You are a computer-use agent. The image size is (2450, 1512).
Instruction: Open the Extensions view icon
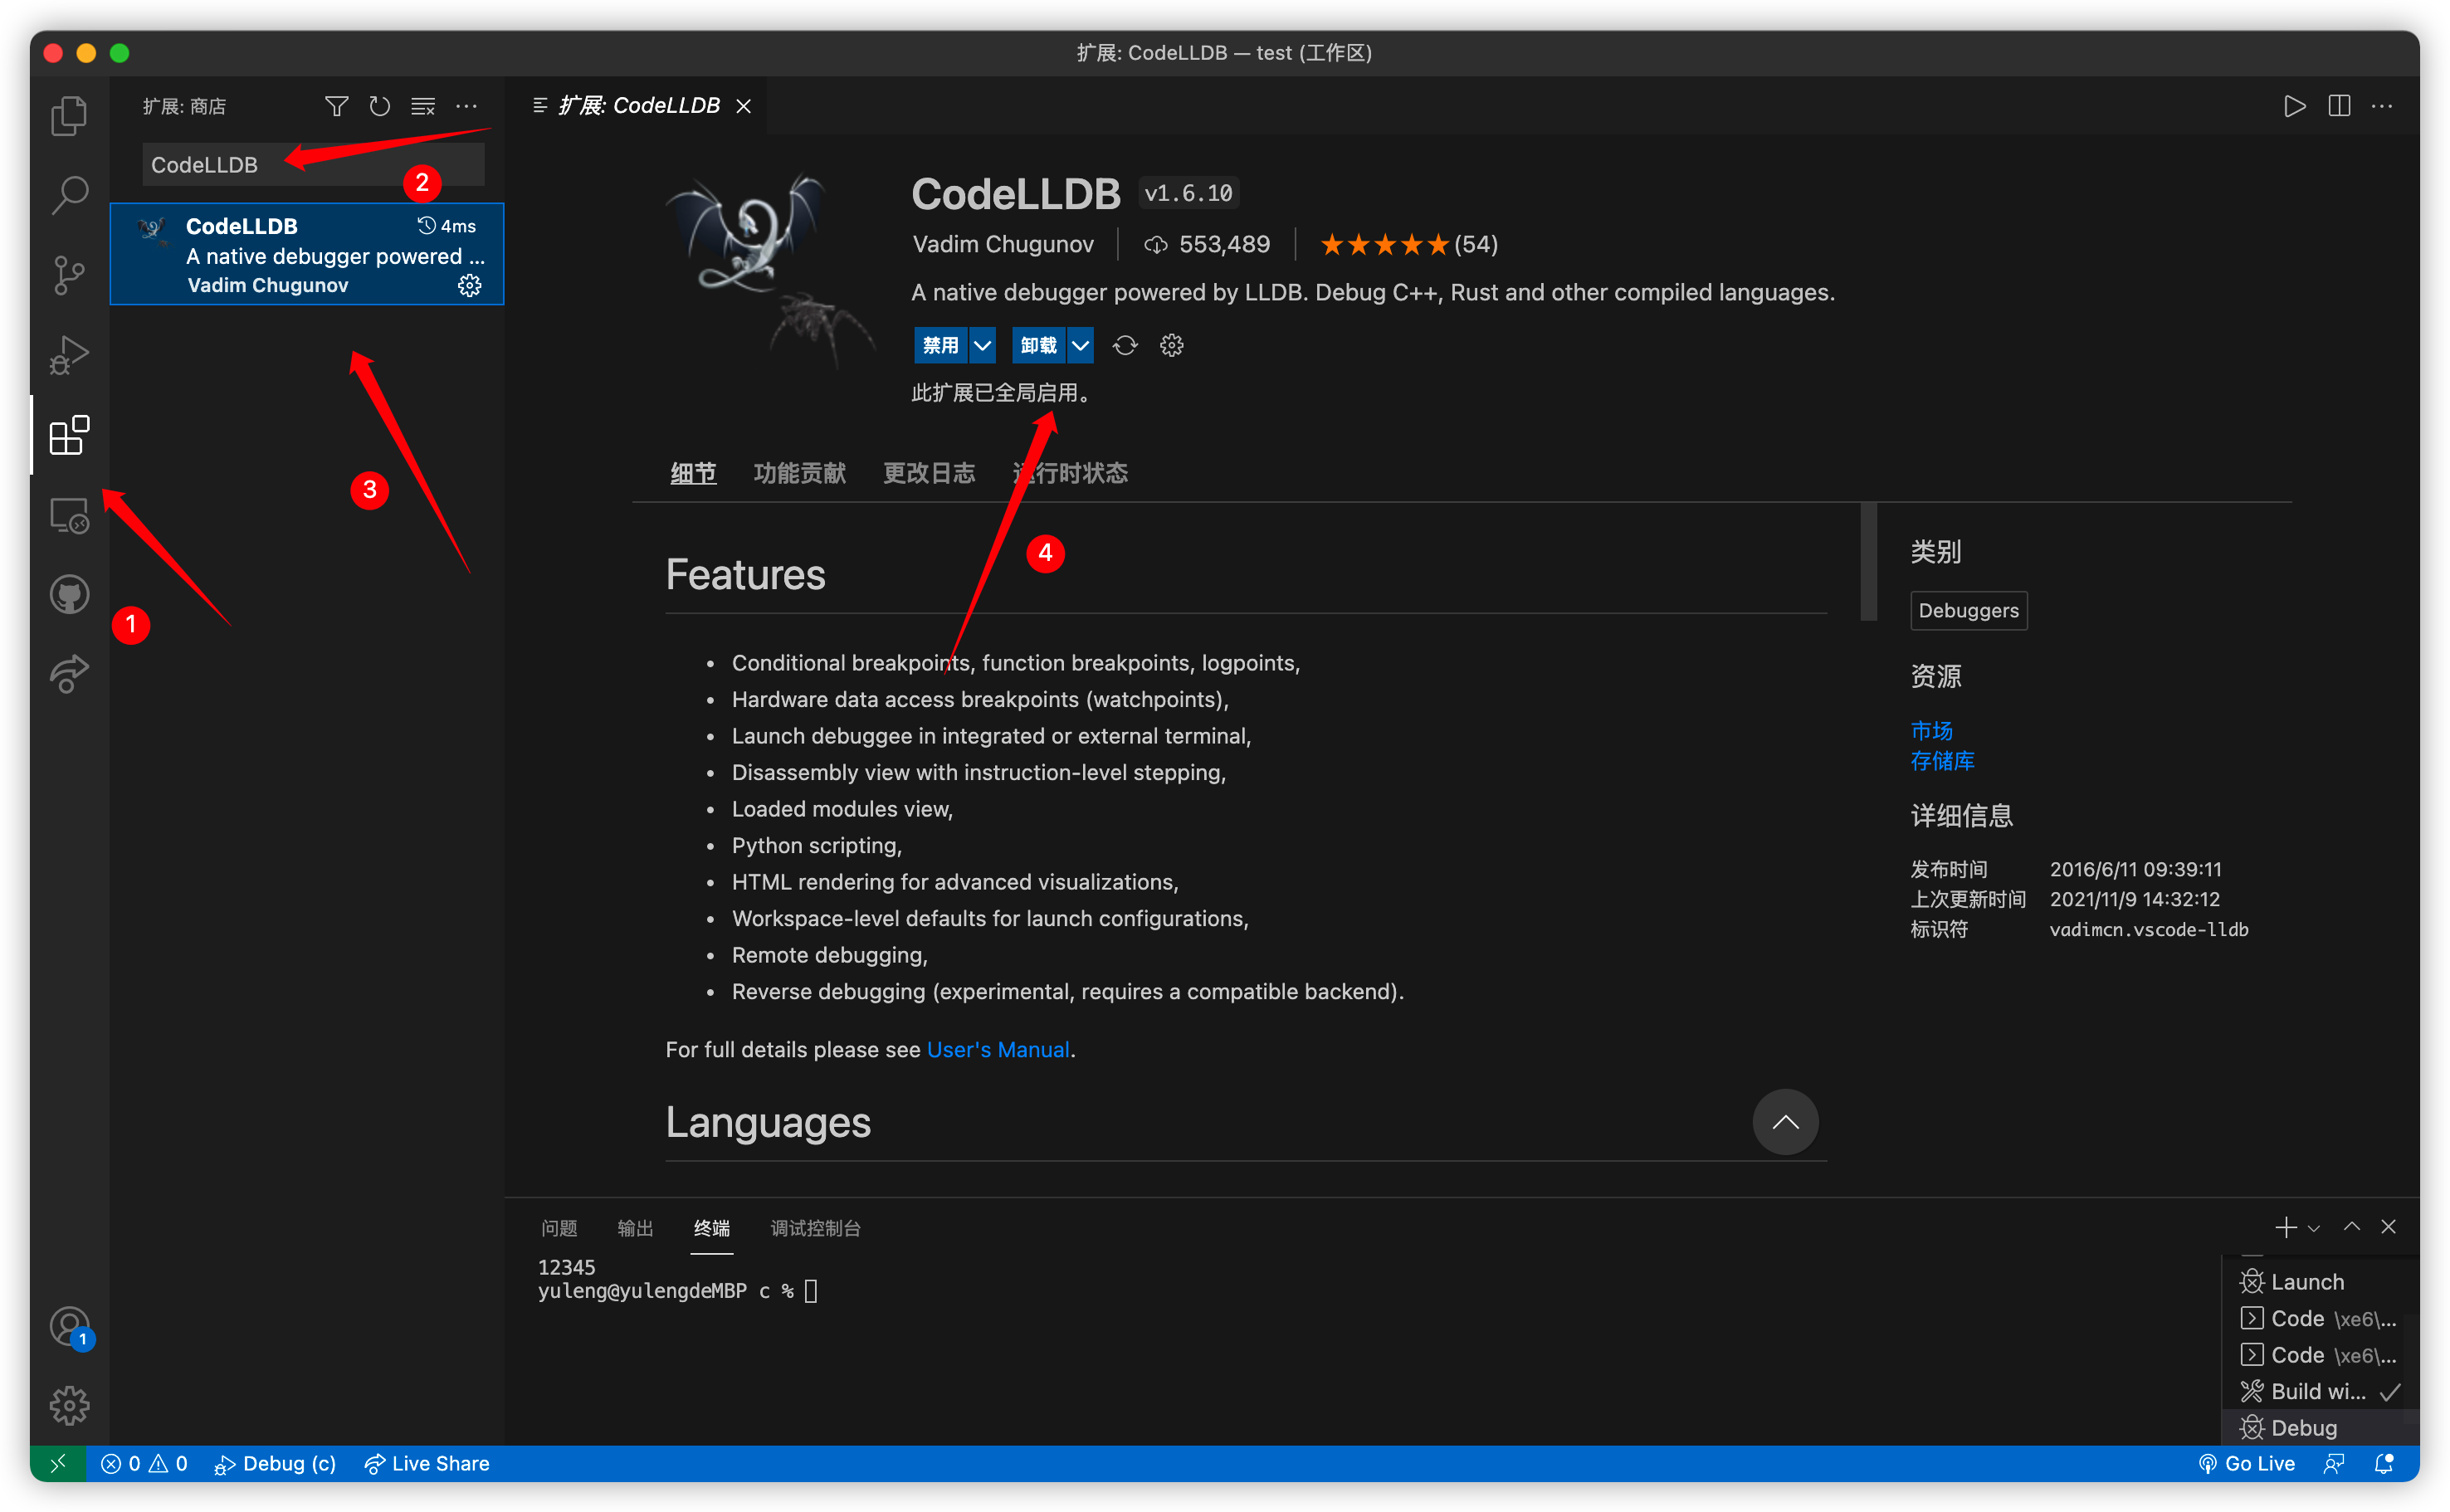(69, 435)
